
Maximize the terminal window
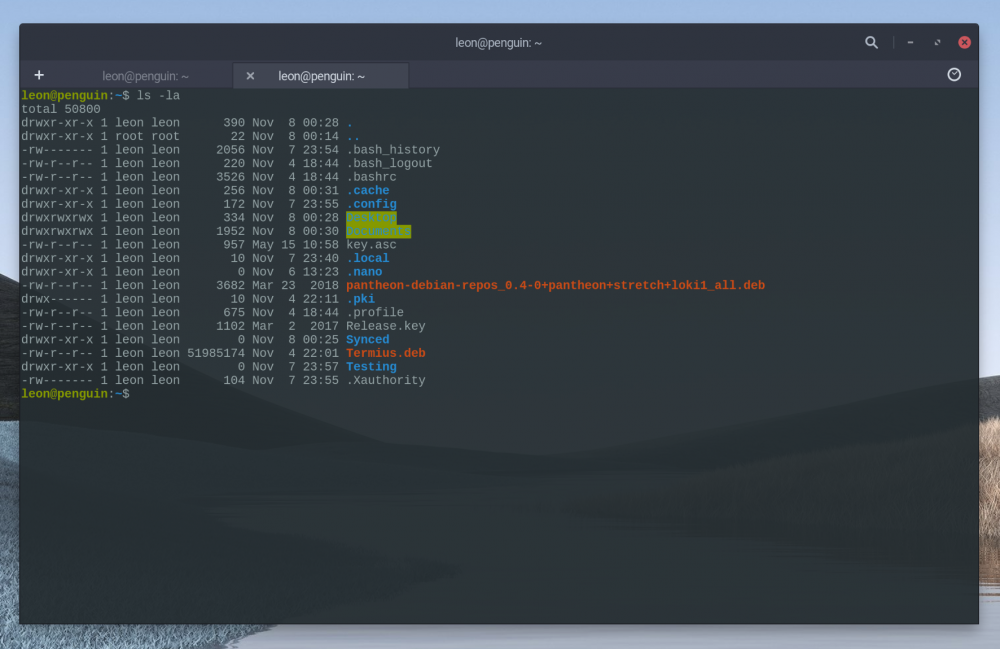(x=937, y=43)
